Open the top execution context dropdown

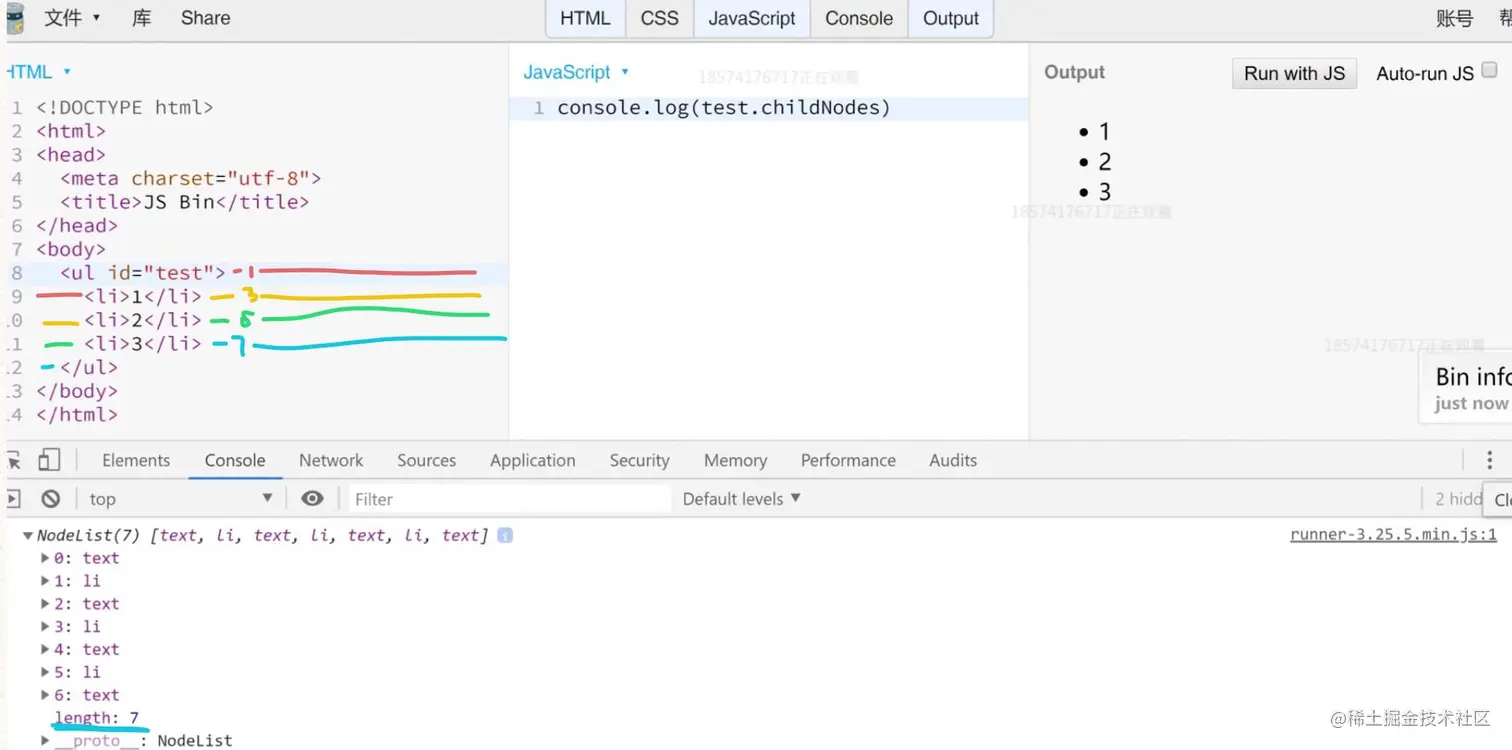(x=180, y=498)
